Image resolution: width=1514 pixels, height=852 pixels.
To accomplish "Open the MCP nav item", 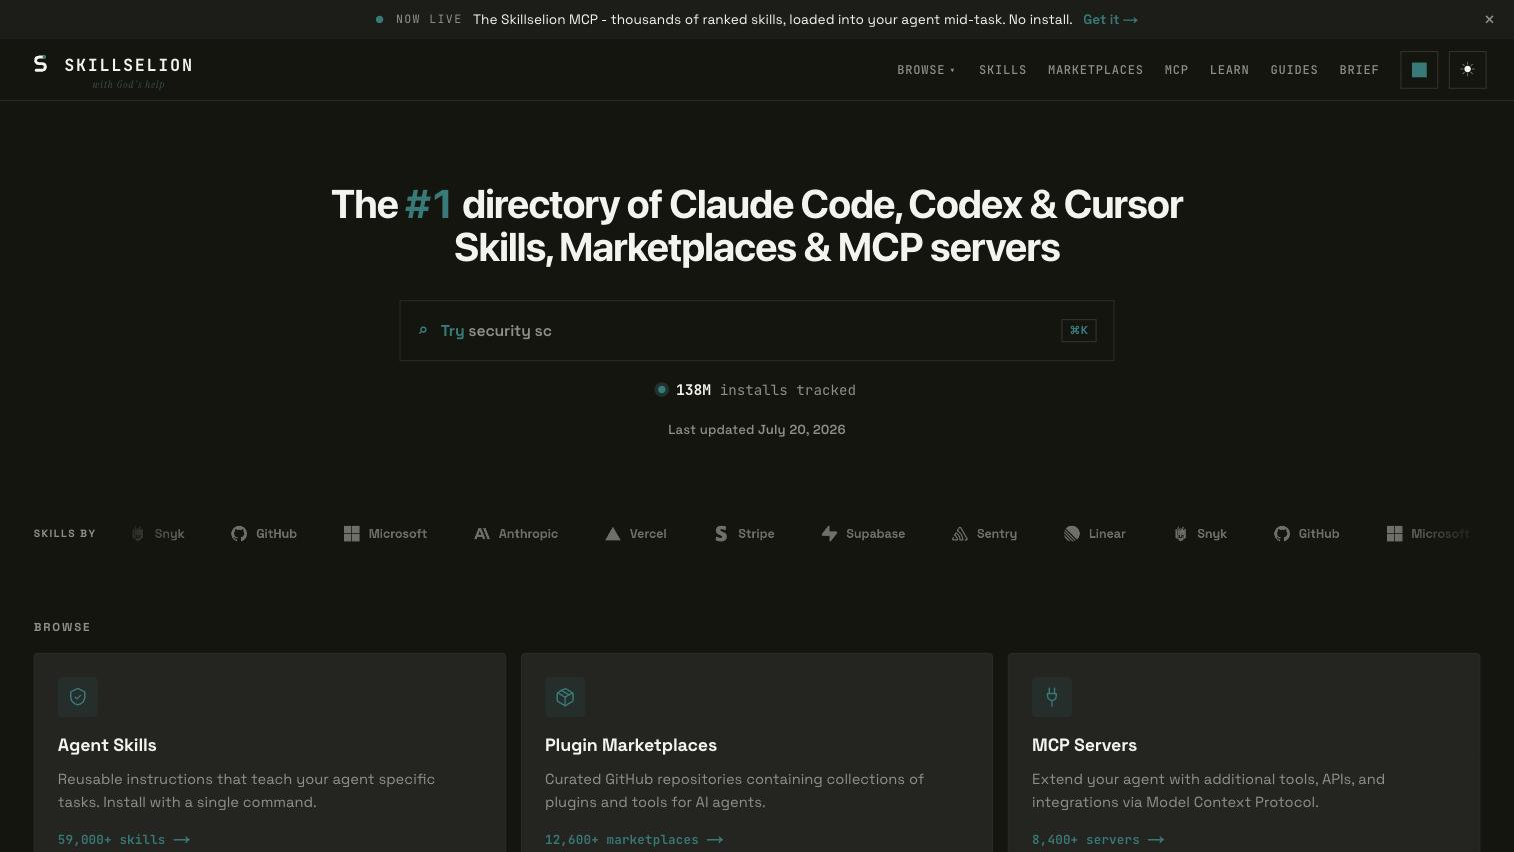I will (x=1176, y=70).
